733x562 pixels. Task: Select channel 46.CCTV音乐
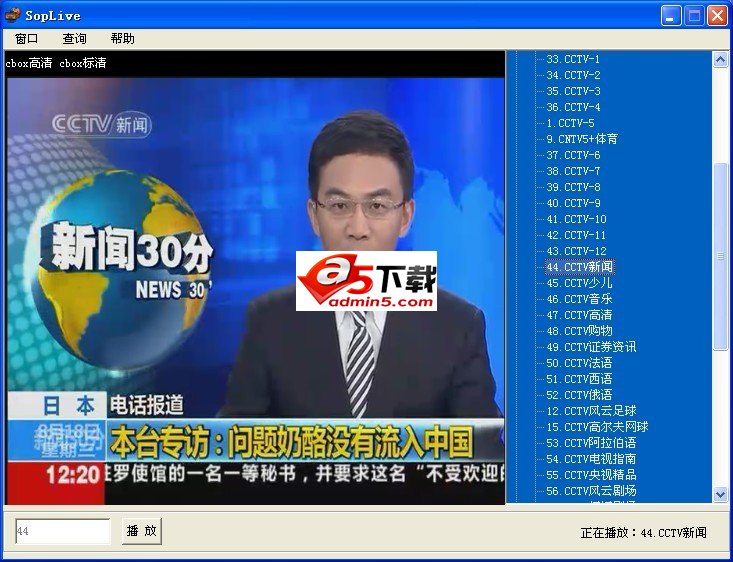(x=579, y=299)
